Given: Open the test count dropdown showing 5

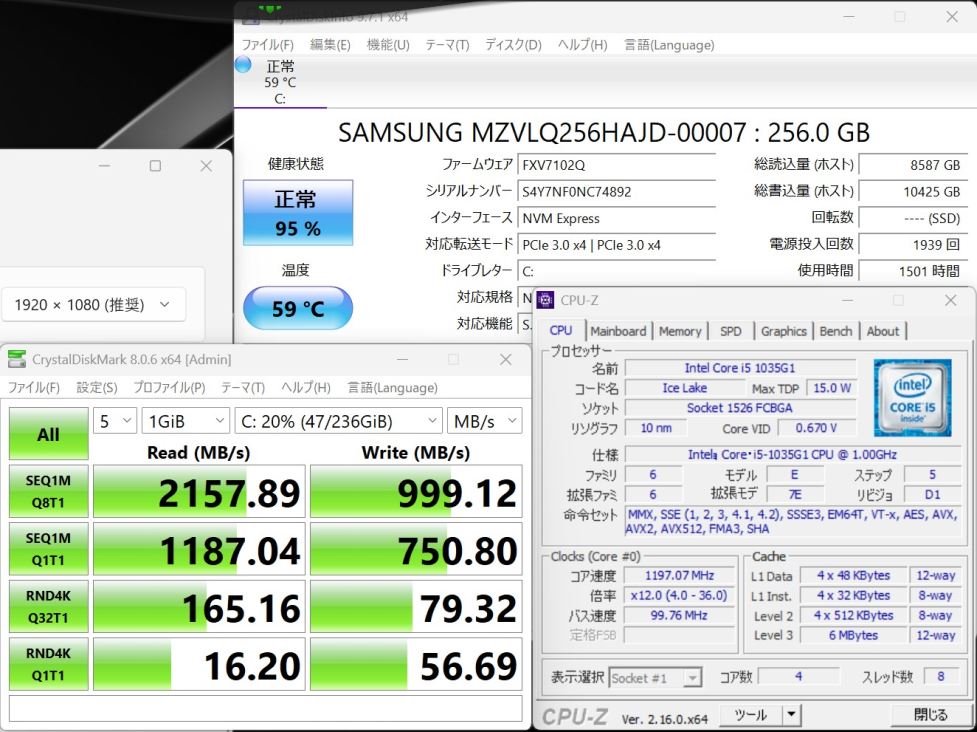Looking at the screenshot, I should pos(115,421).
